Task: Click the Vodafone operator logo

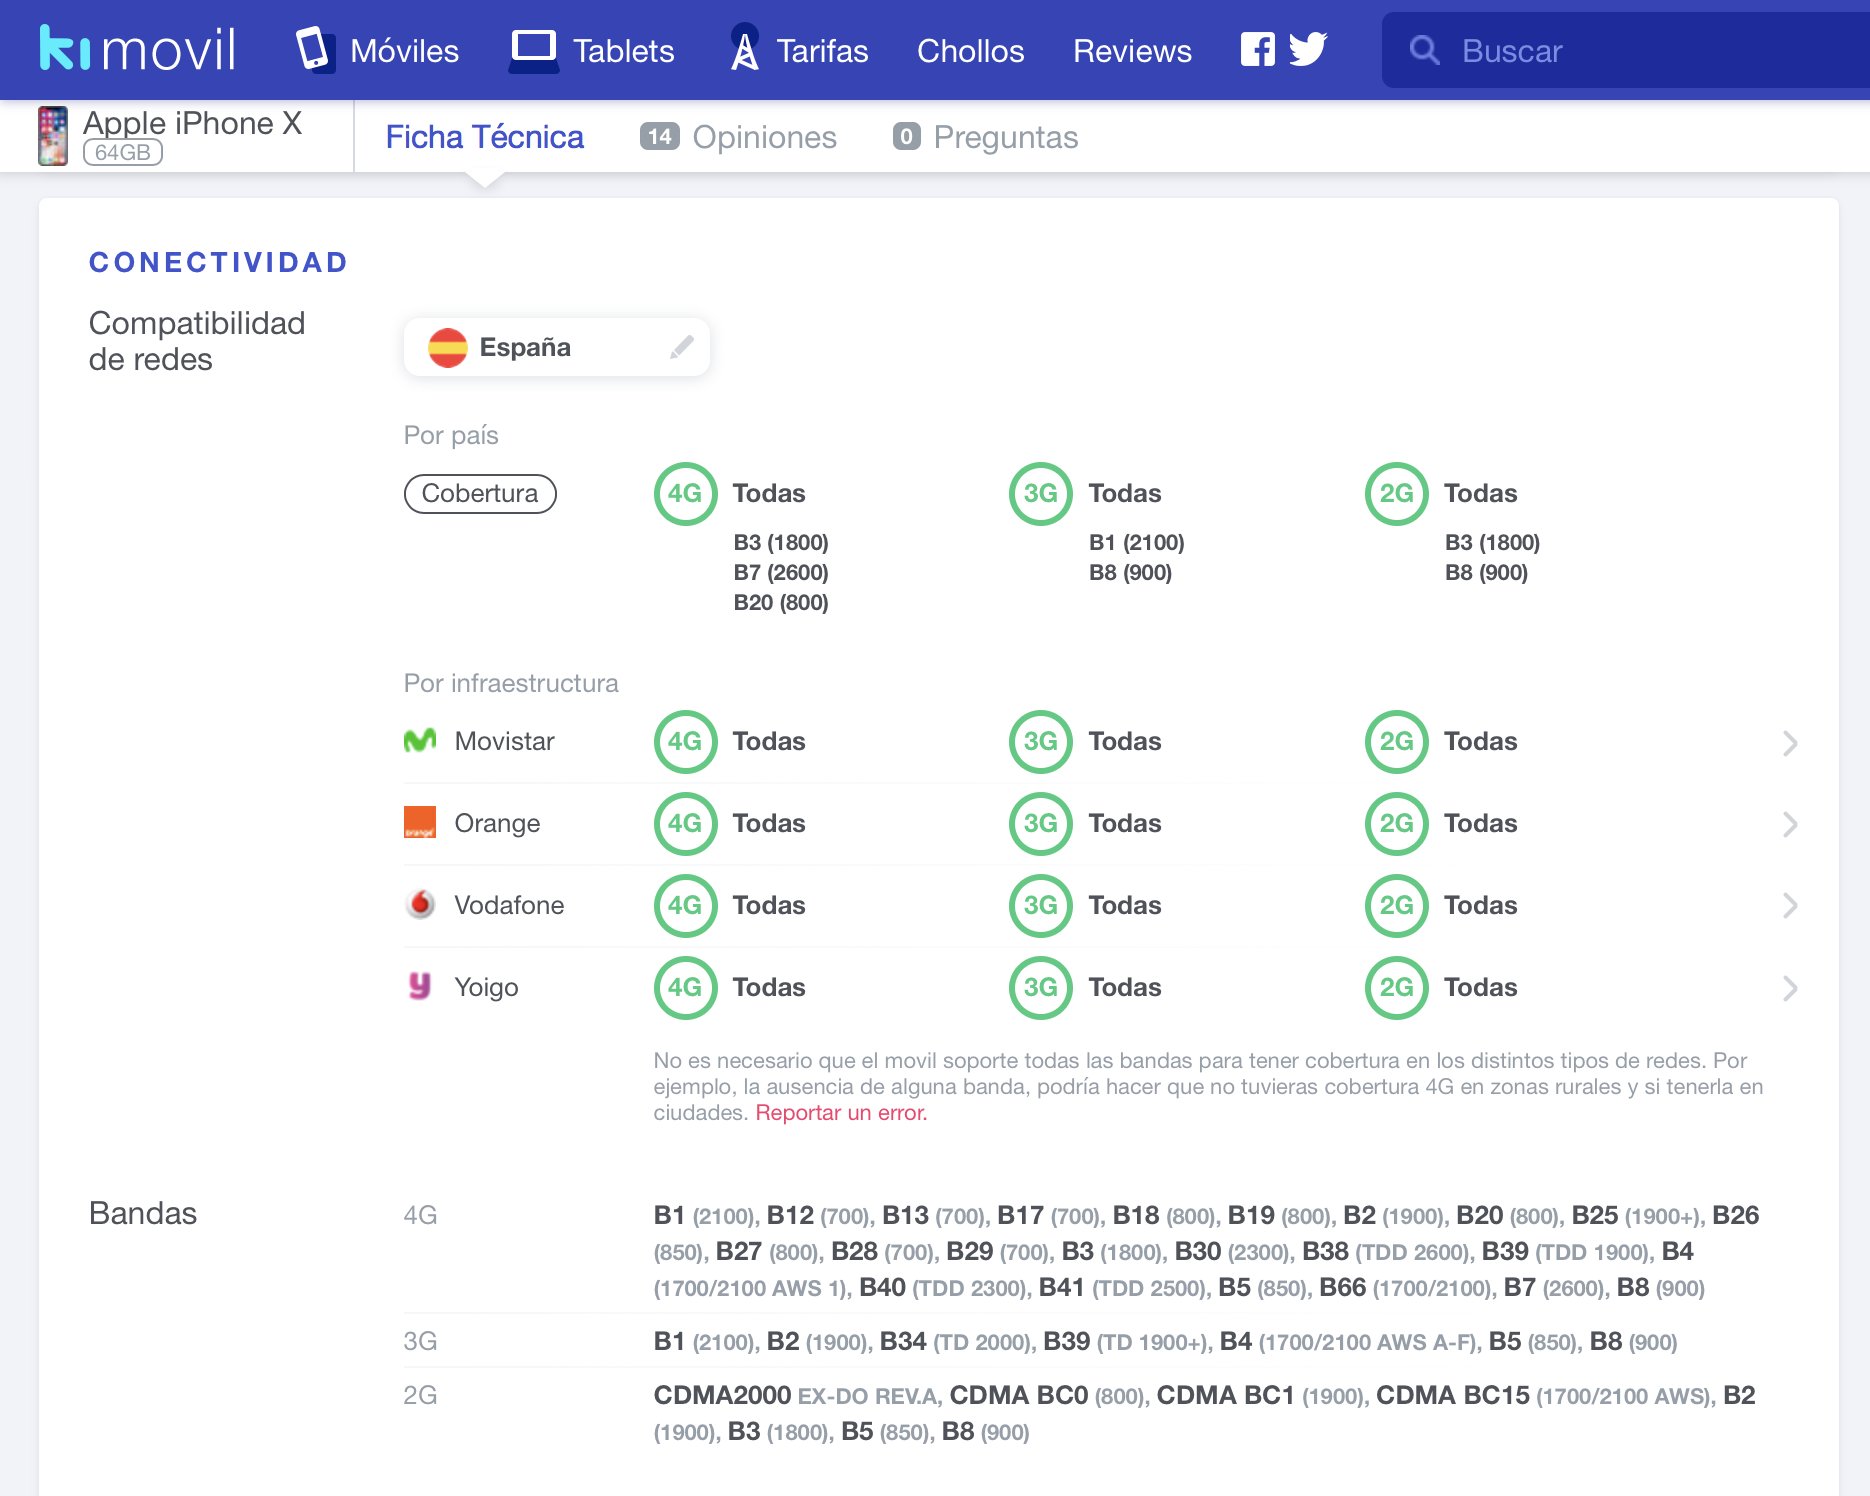Action: point(420,904)
